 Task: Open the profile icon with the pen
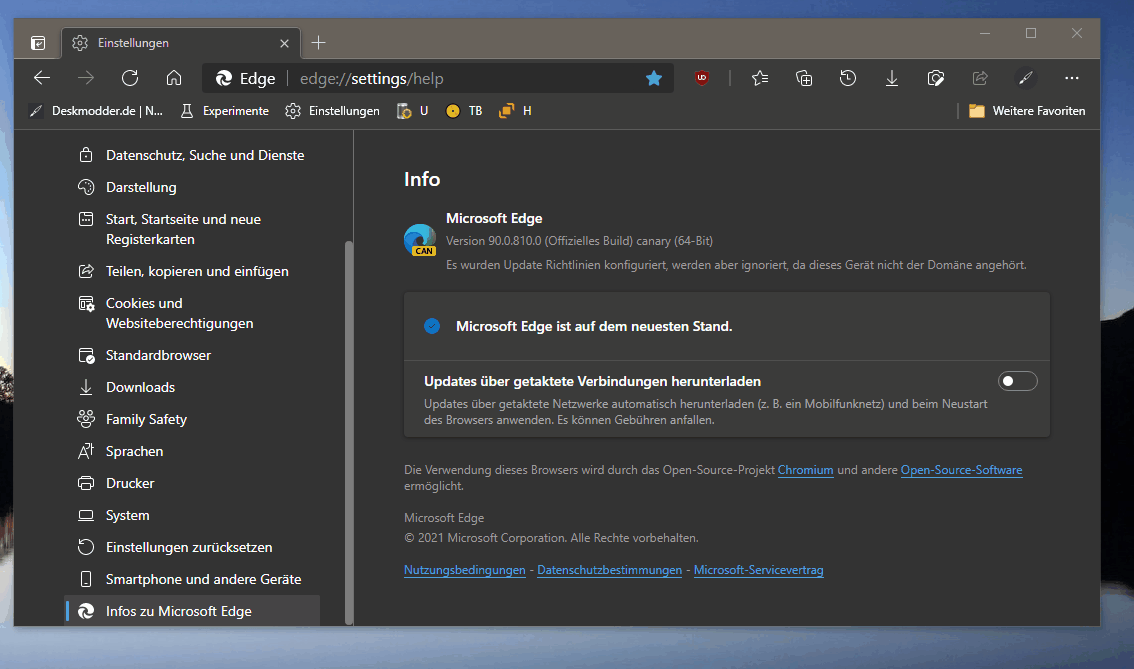(x=1026, y=78)
